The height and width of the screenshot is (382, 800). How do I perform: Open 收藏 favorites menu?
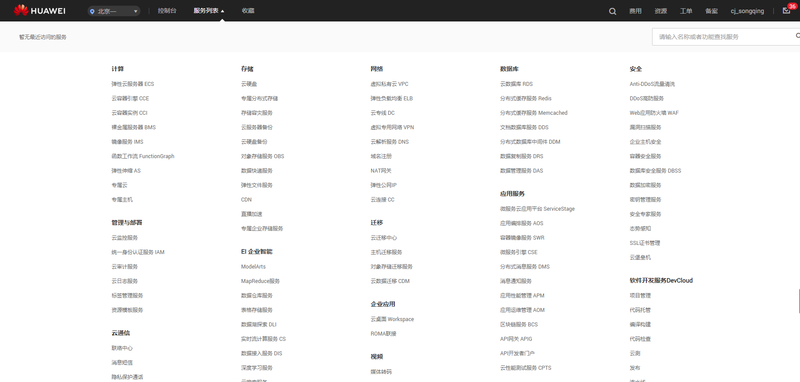coord(248,11)
